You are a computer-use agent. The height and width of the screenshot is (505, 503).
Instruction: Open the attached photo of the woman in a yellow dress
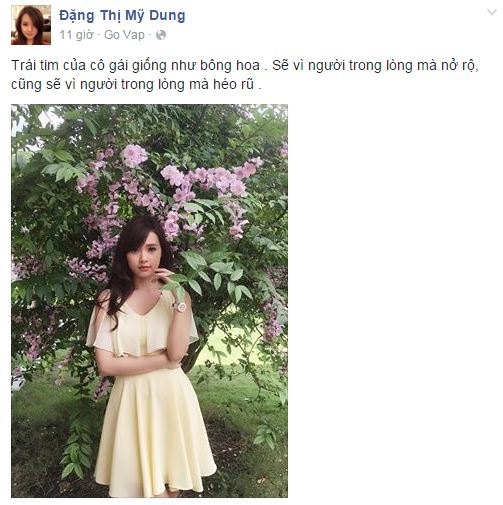(x=149, y=301)
